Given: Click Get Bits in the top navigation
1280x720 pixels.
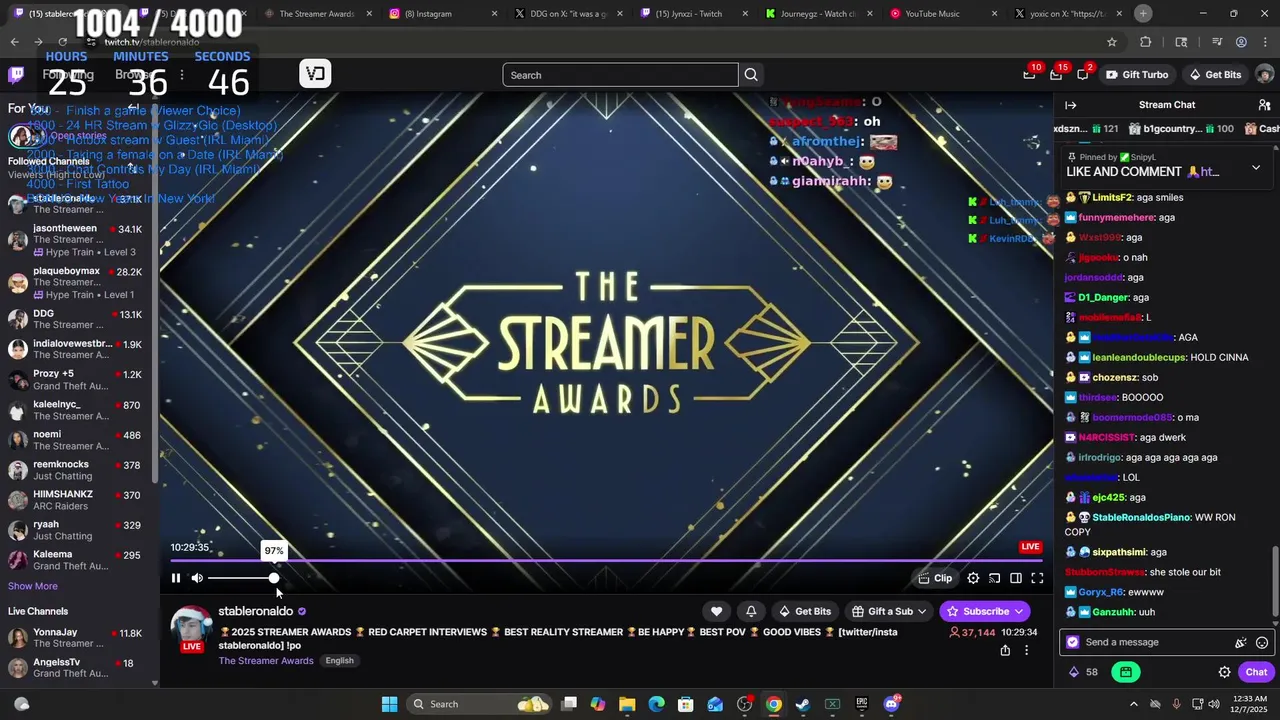Looking at the screenshot, I should 1215,75.
